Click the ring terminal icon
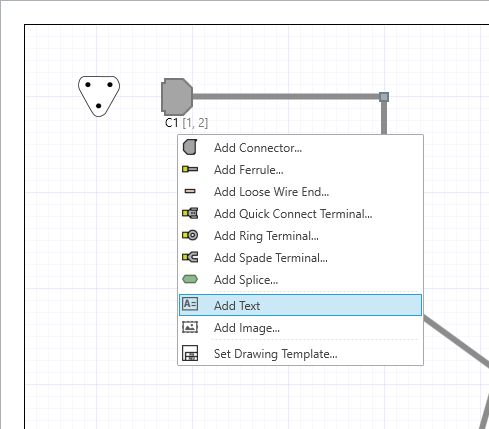Viewport: 489px width, 429px height. [190, 235]
